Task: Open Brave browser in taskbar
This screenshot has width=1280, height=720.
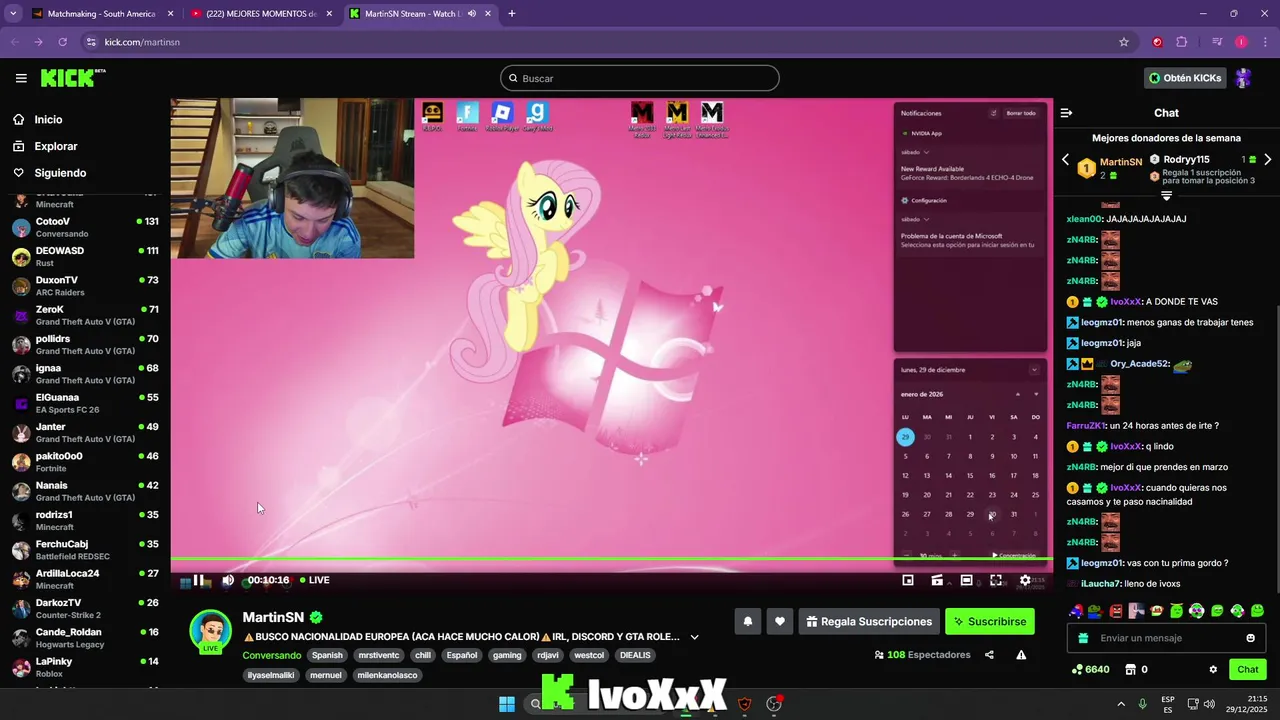Action: [744, 704]
